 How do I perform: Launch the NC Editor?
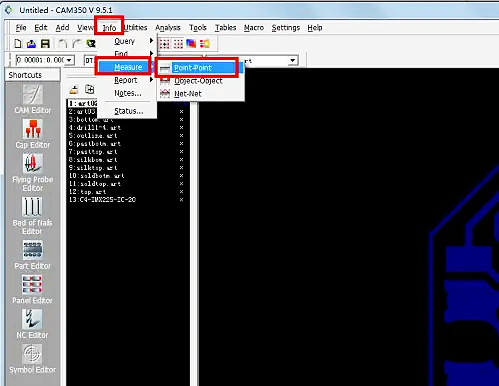[33, 324]
